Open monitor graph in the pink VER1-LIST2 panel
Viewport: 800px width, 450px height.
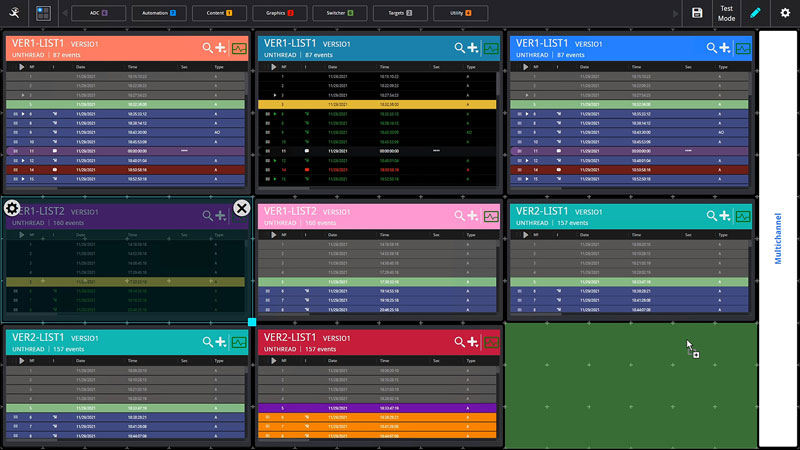pos(491,216)
